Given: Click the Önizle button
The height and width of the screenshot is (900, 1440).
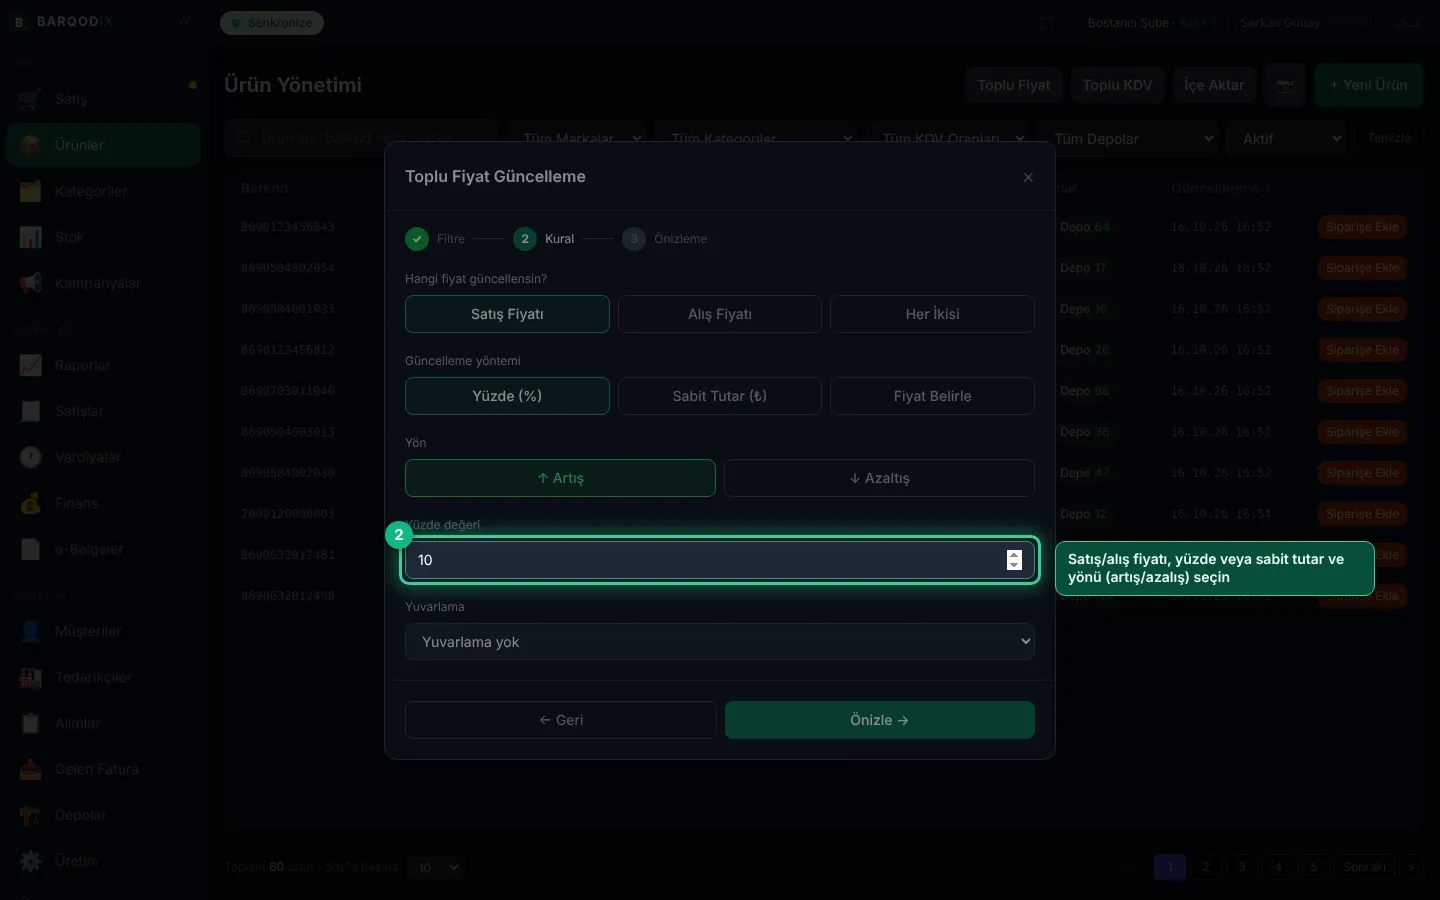Looking at the screenshot, I should tap(879, 720).
